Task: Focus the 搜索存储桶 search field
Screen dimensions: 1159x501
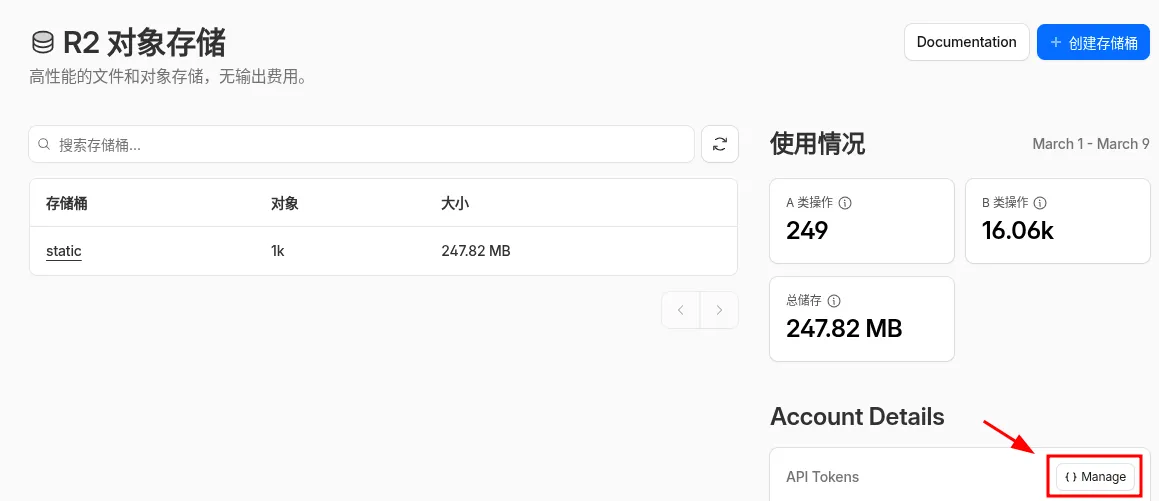Action: [x=370, y=144]
